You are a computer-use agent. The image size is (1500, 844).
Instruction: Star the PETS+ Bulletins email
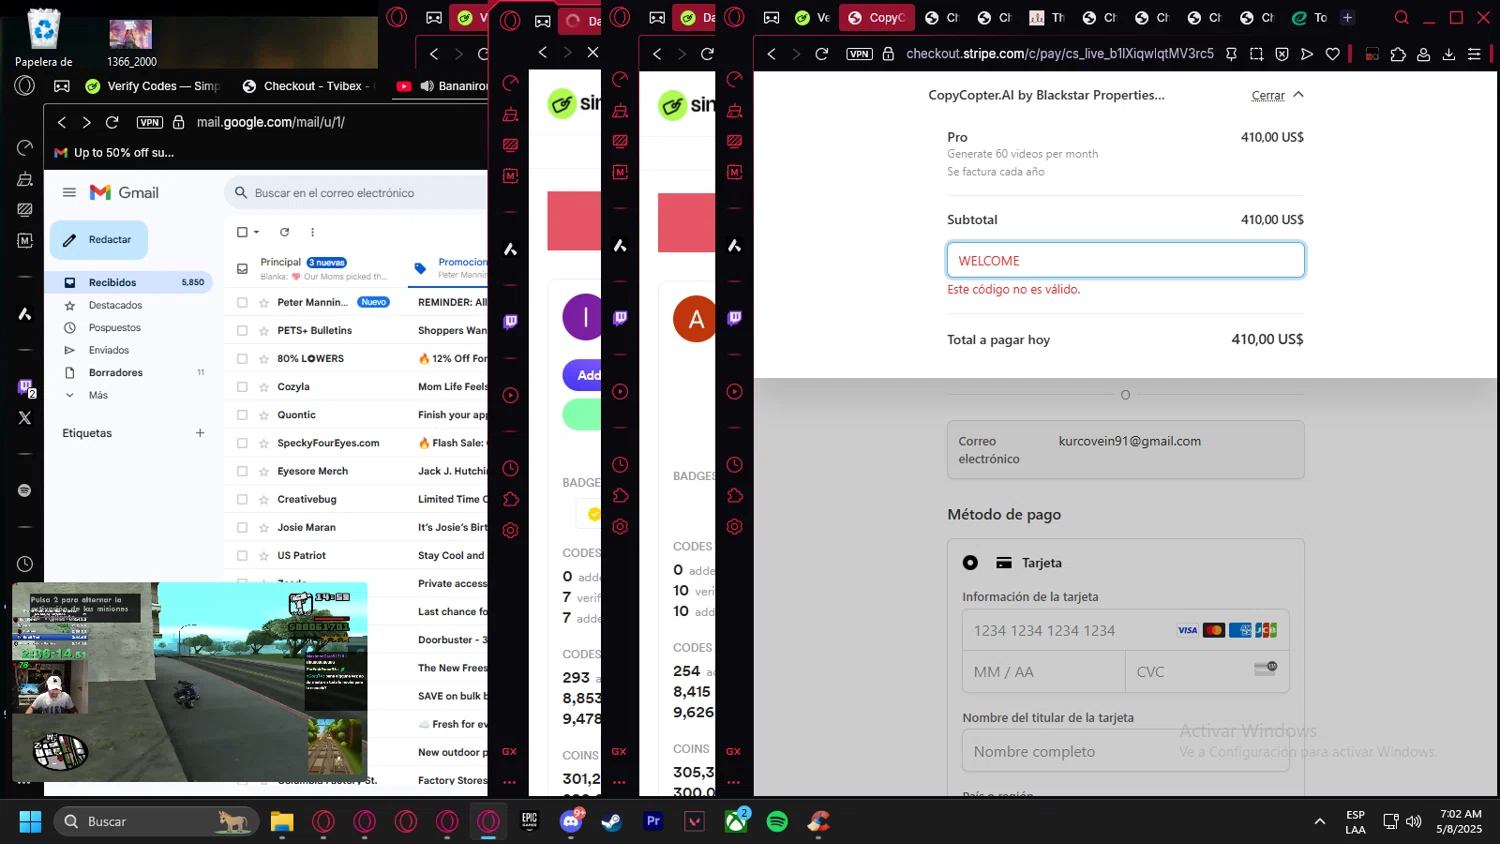click(x=264, y=330)
